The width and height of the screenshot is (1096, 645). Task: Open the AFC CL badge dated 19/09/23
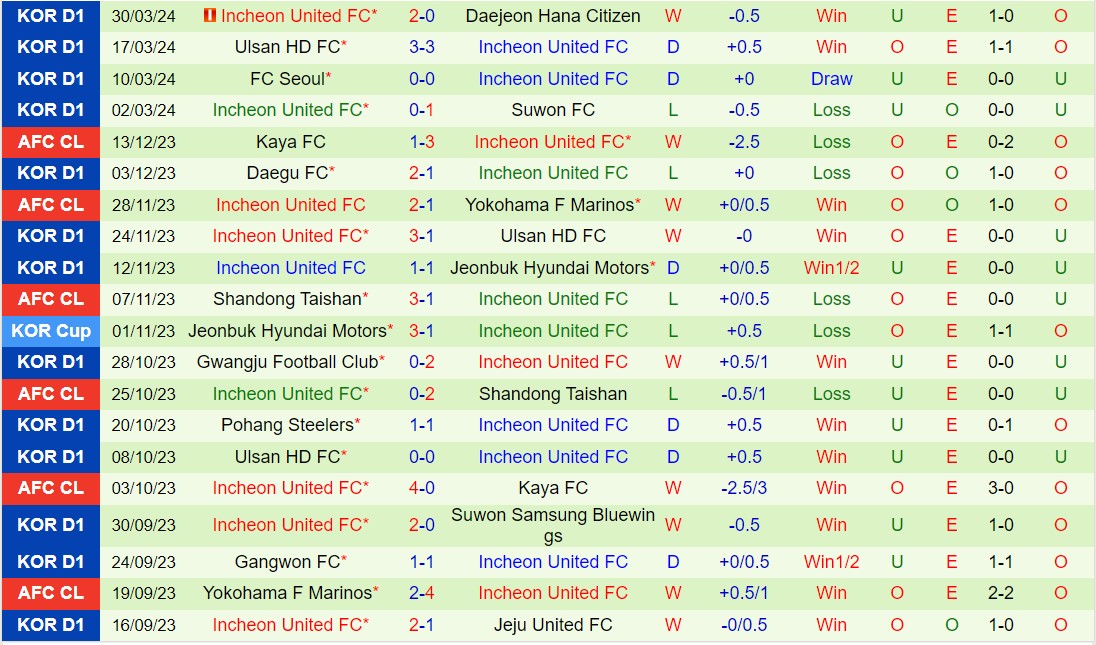pyautogui.click(x=51, y=593)
